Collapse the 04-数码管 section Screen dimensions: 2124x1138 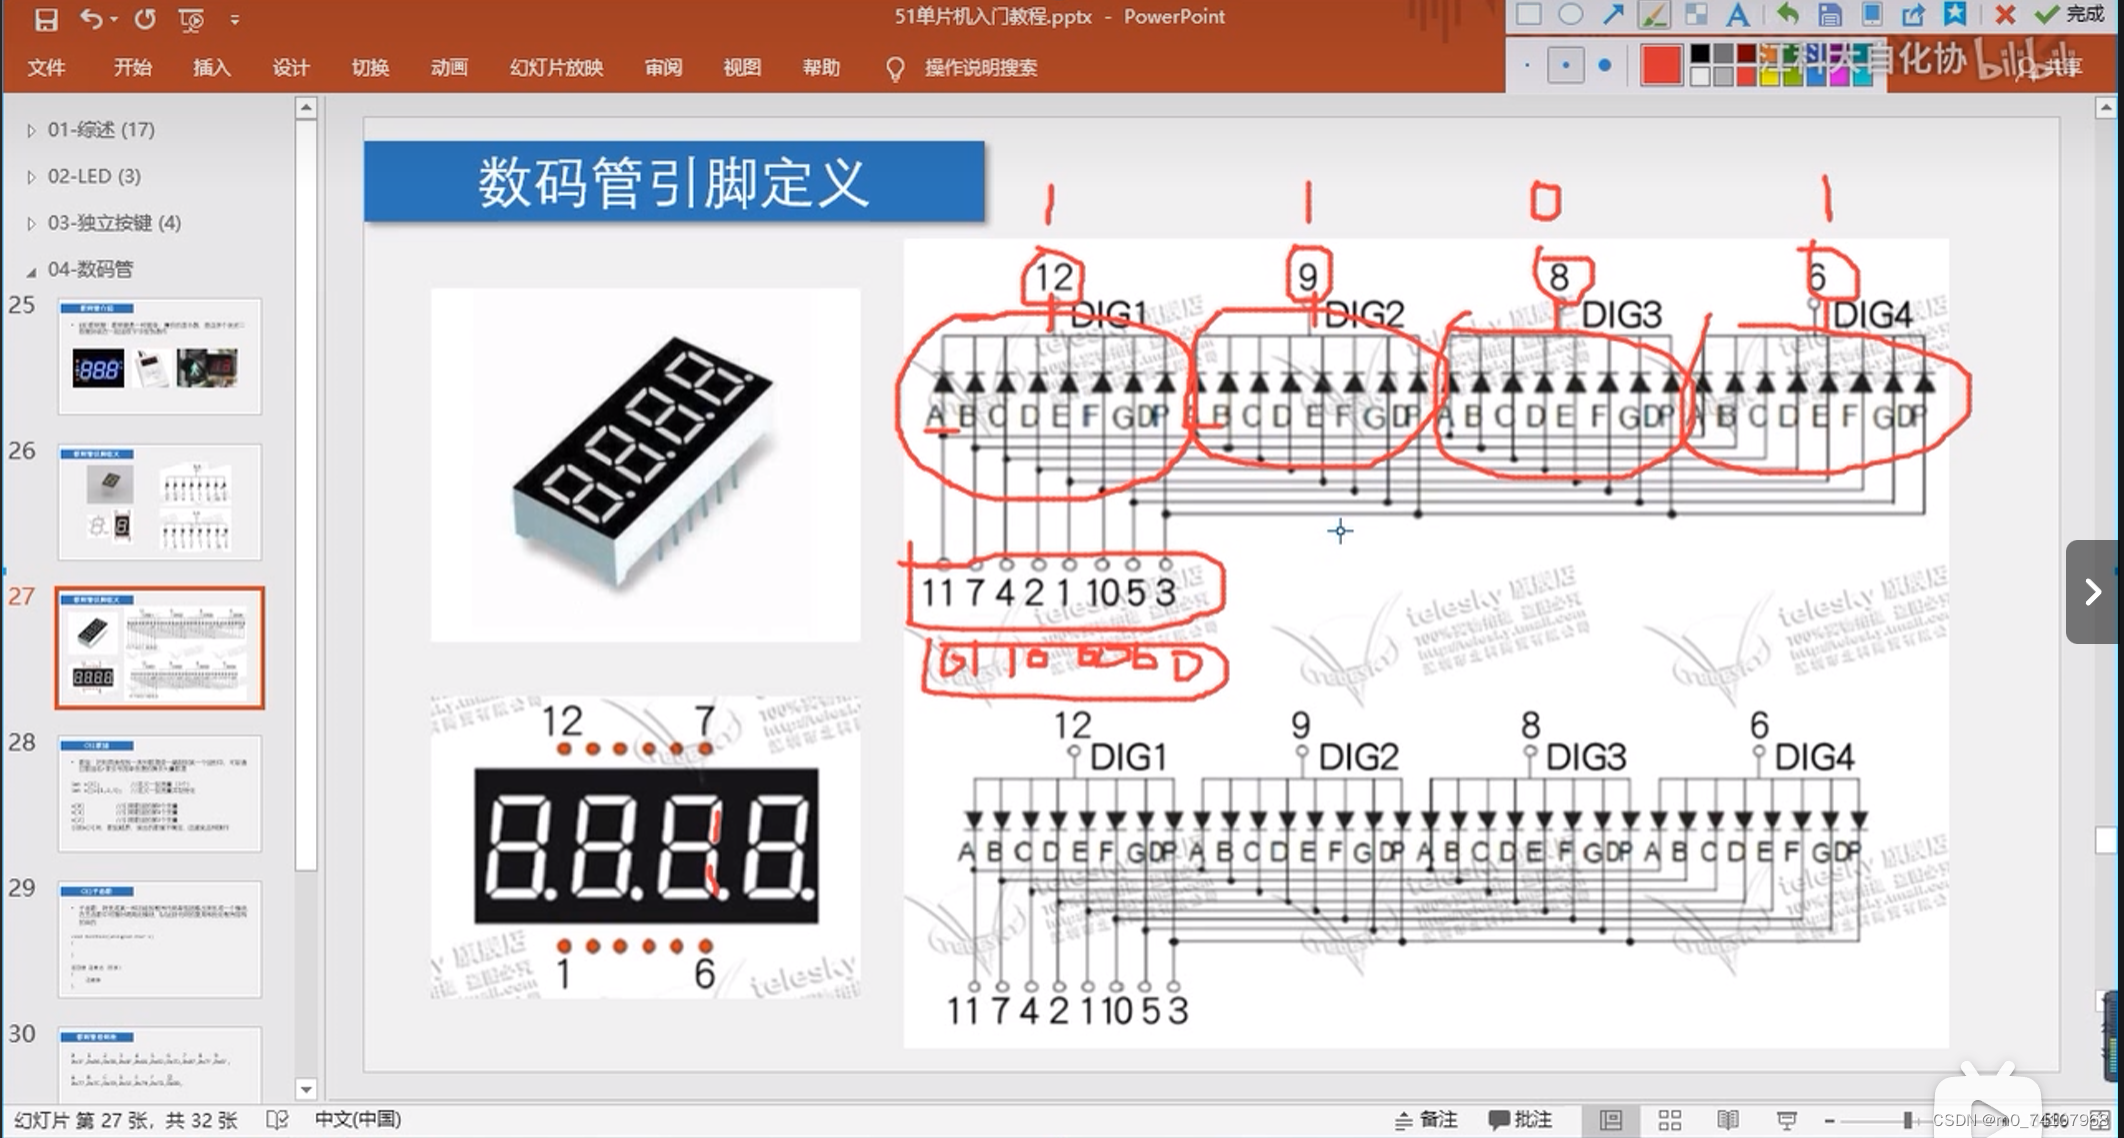(31, 270)
